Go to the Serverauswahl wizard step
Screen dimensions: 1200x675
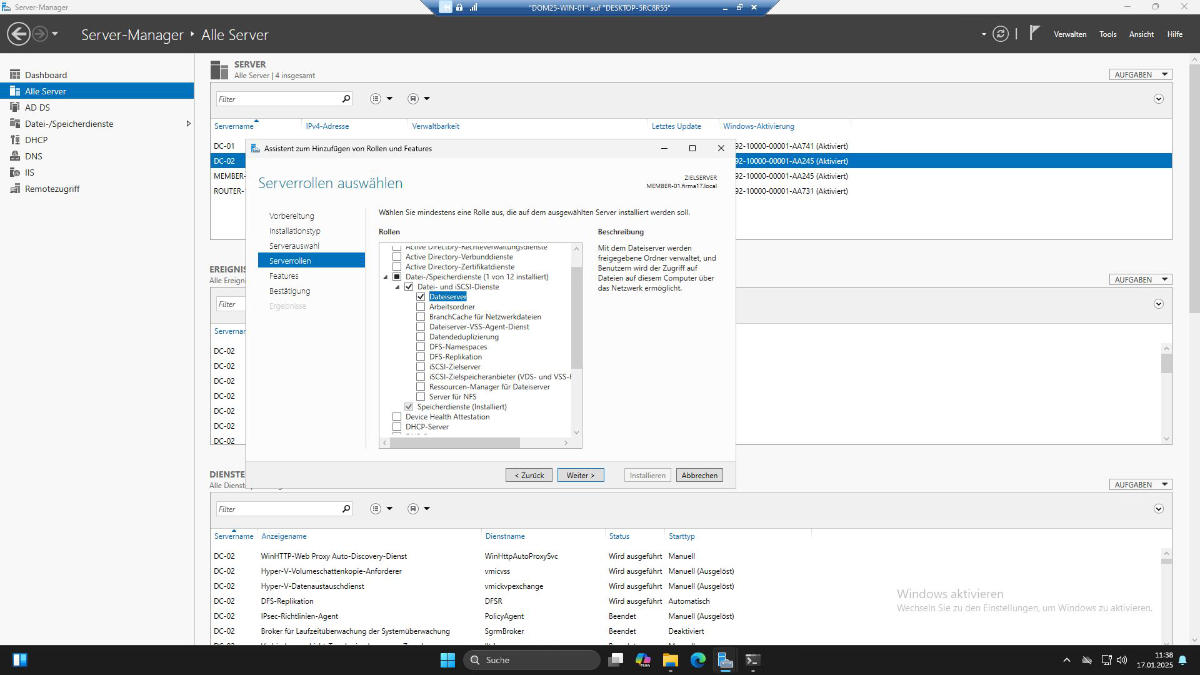(294, 246)
